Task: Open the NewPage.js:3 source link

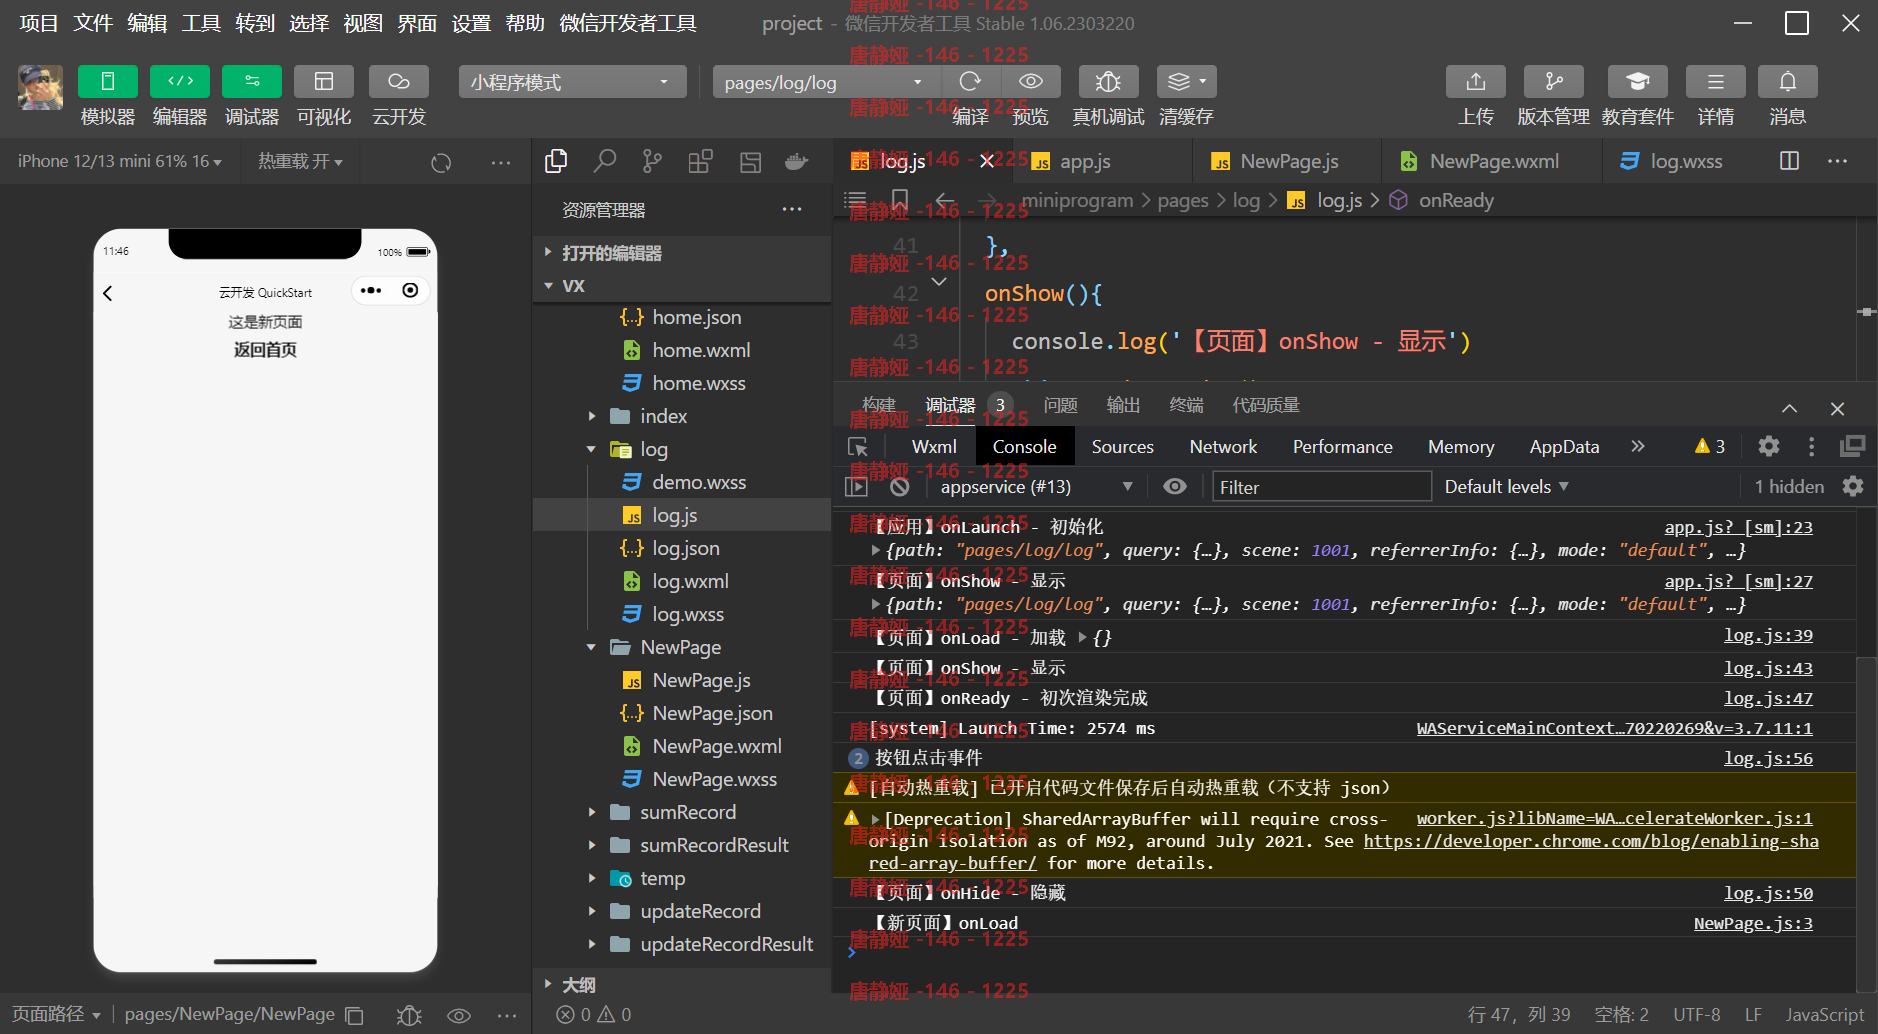Action: pyautogui.click(x=1753, y=924)
